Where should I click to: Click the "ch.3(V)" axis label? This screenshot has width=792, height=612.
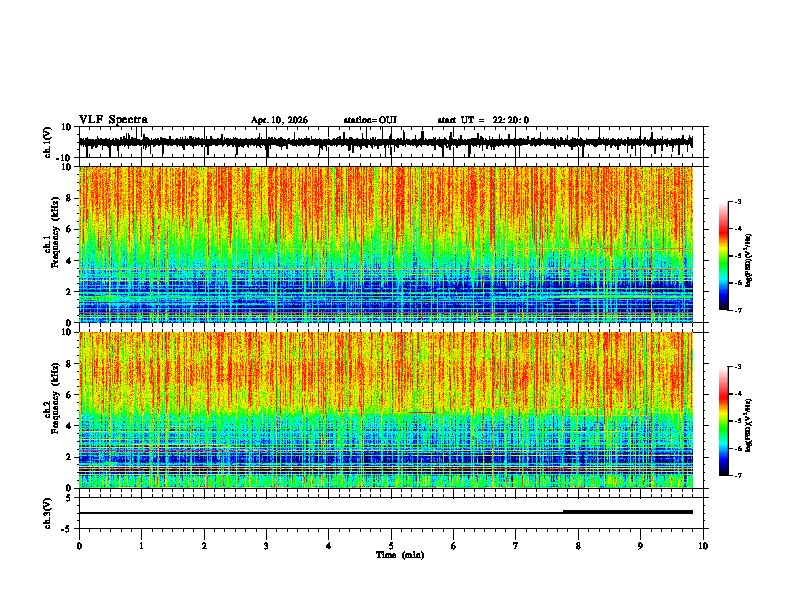coord(47,513)
